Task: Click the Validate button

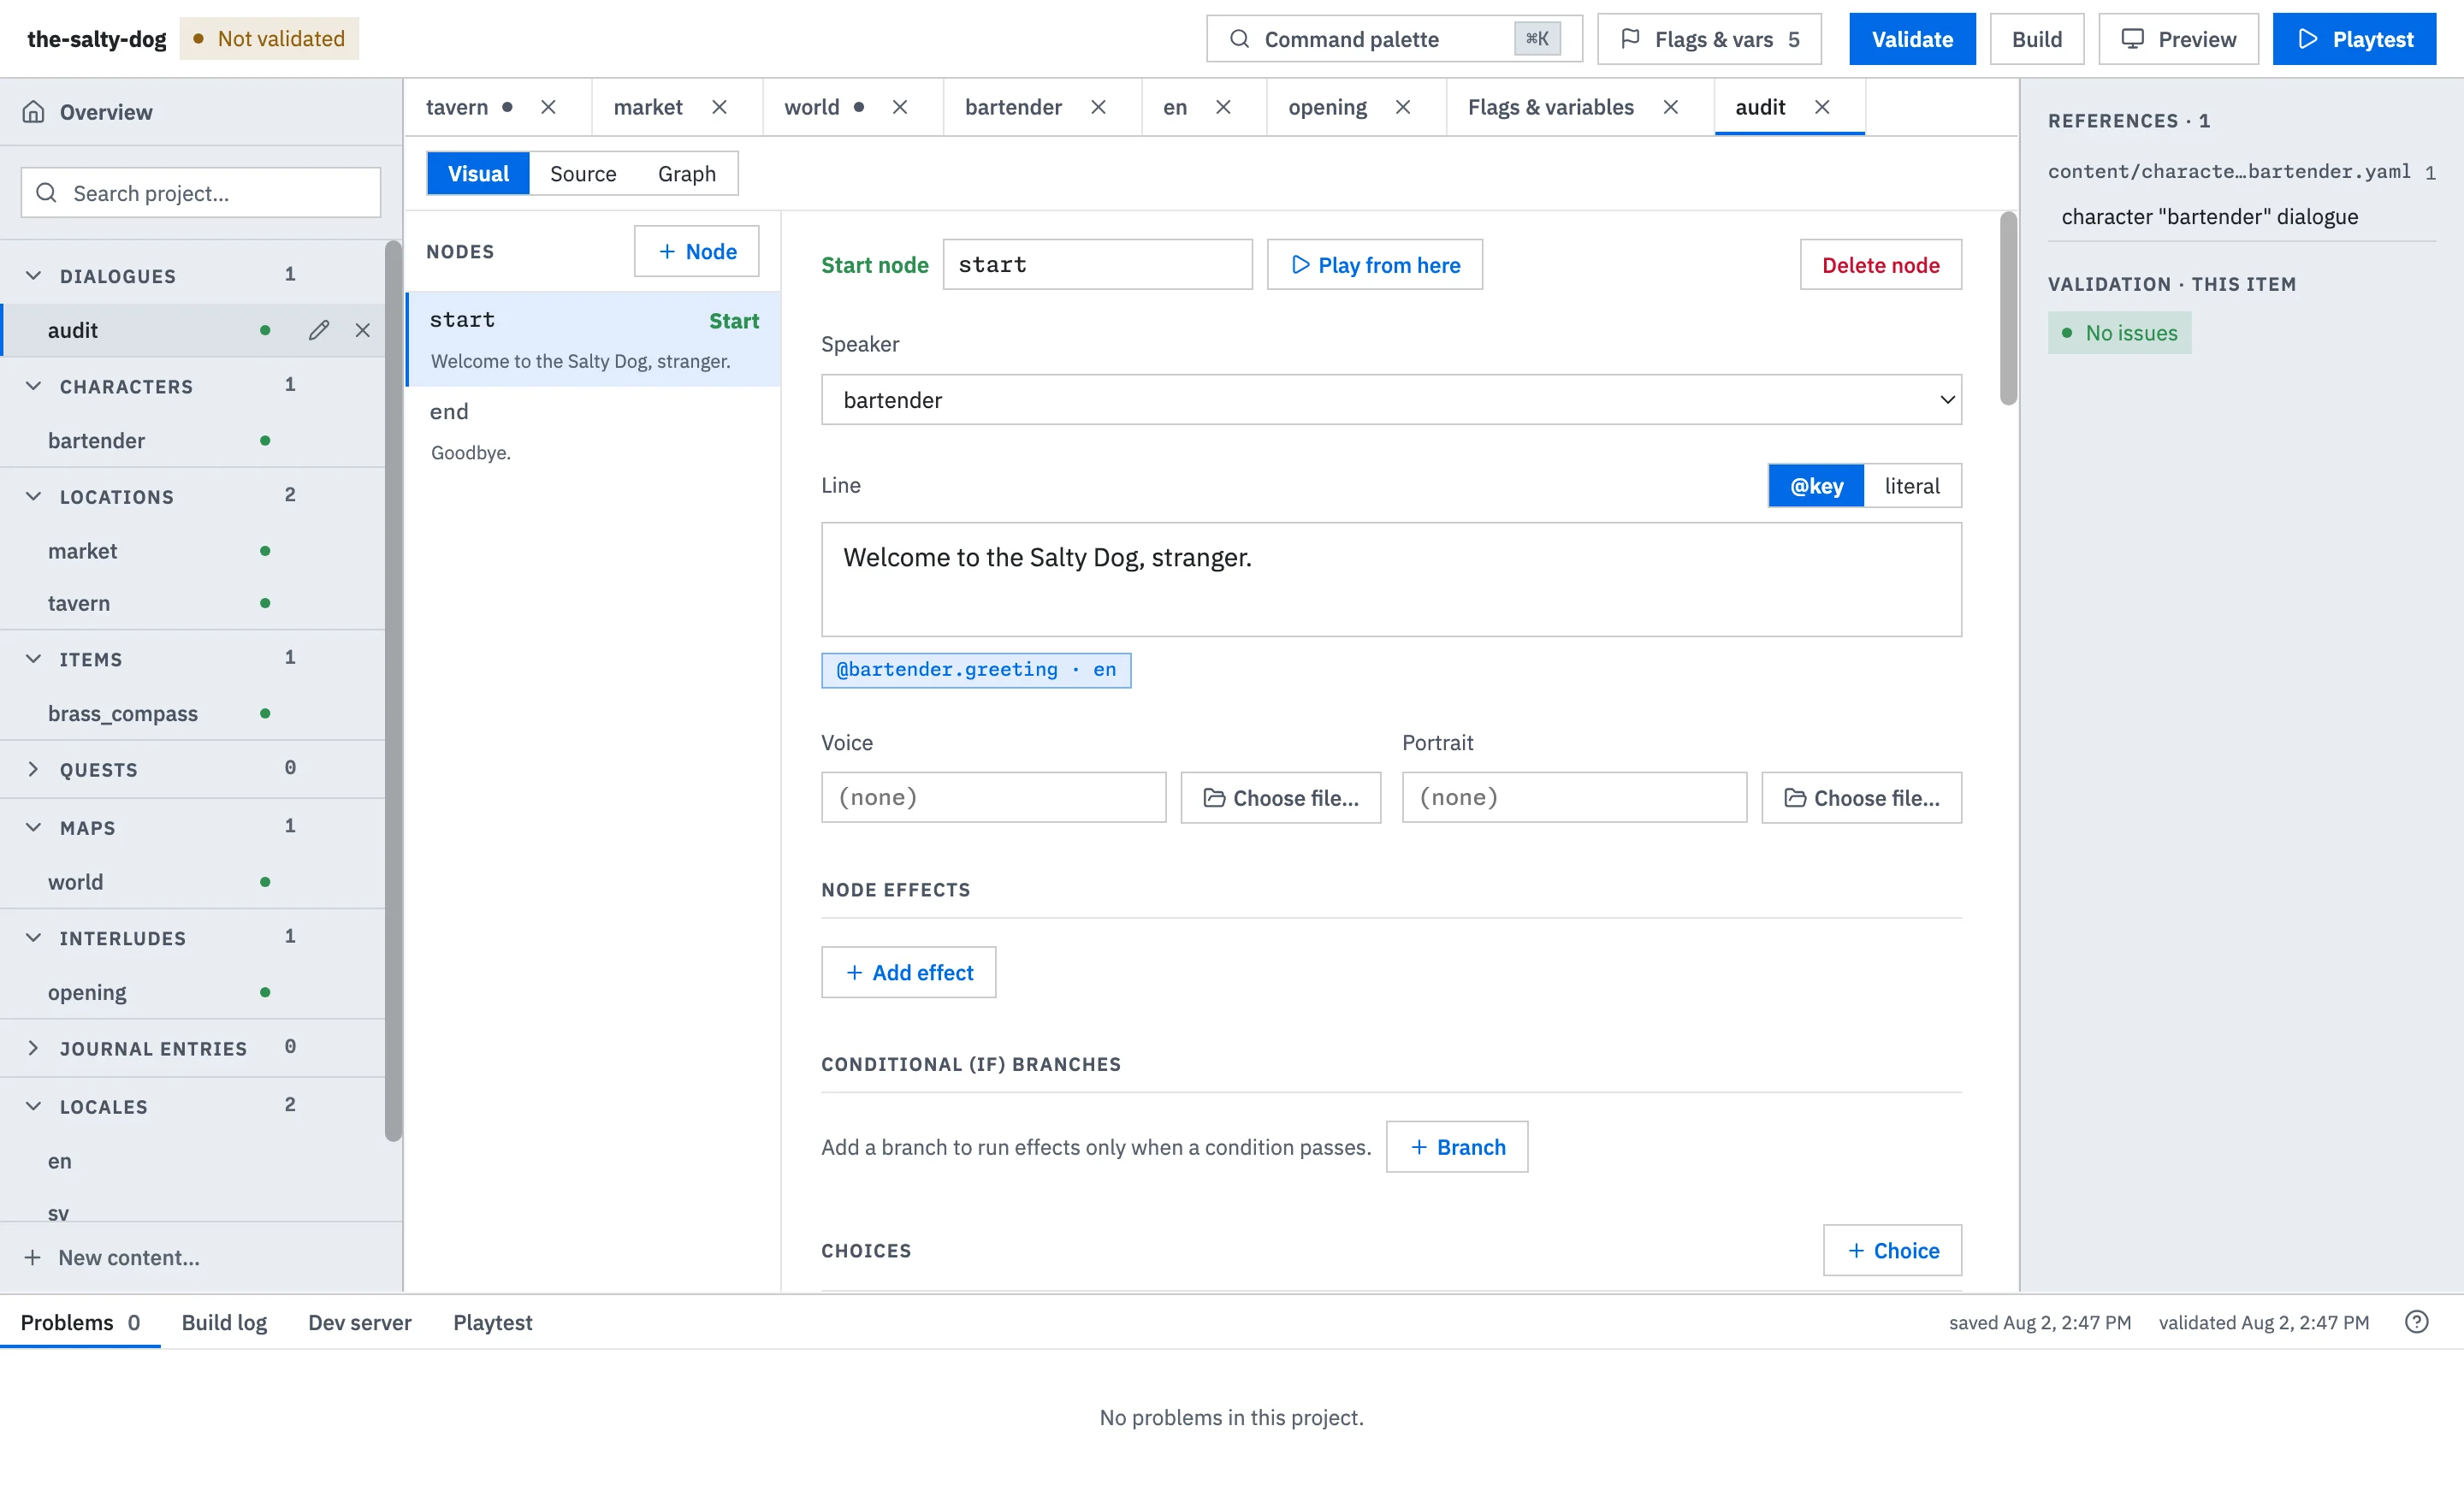Action: tap(1912, 39)
